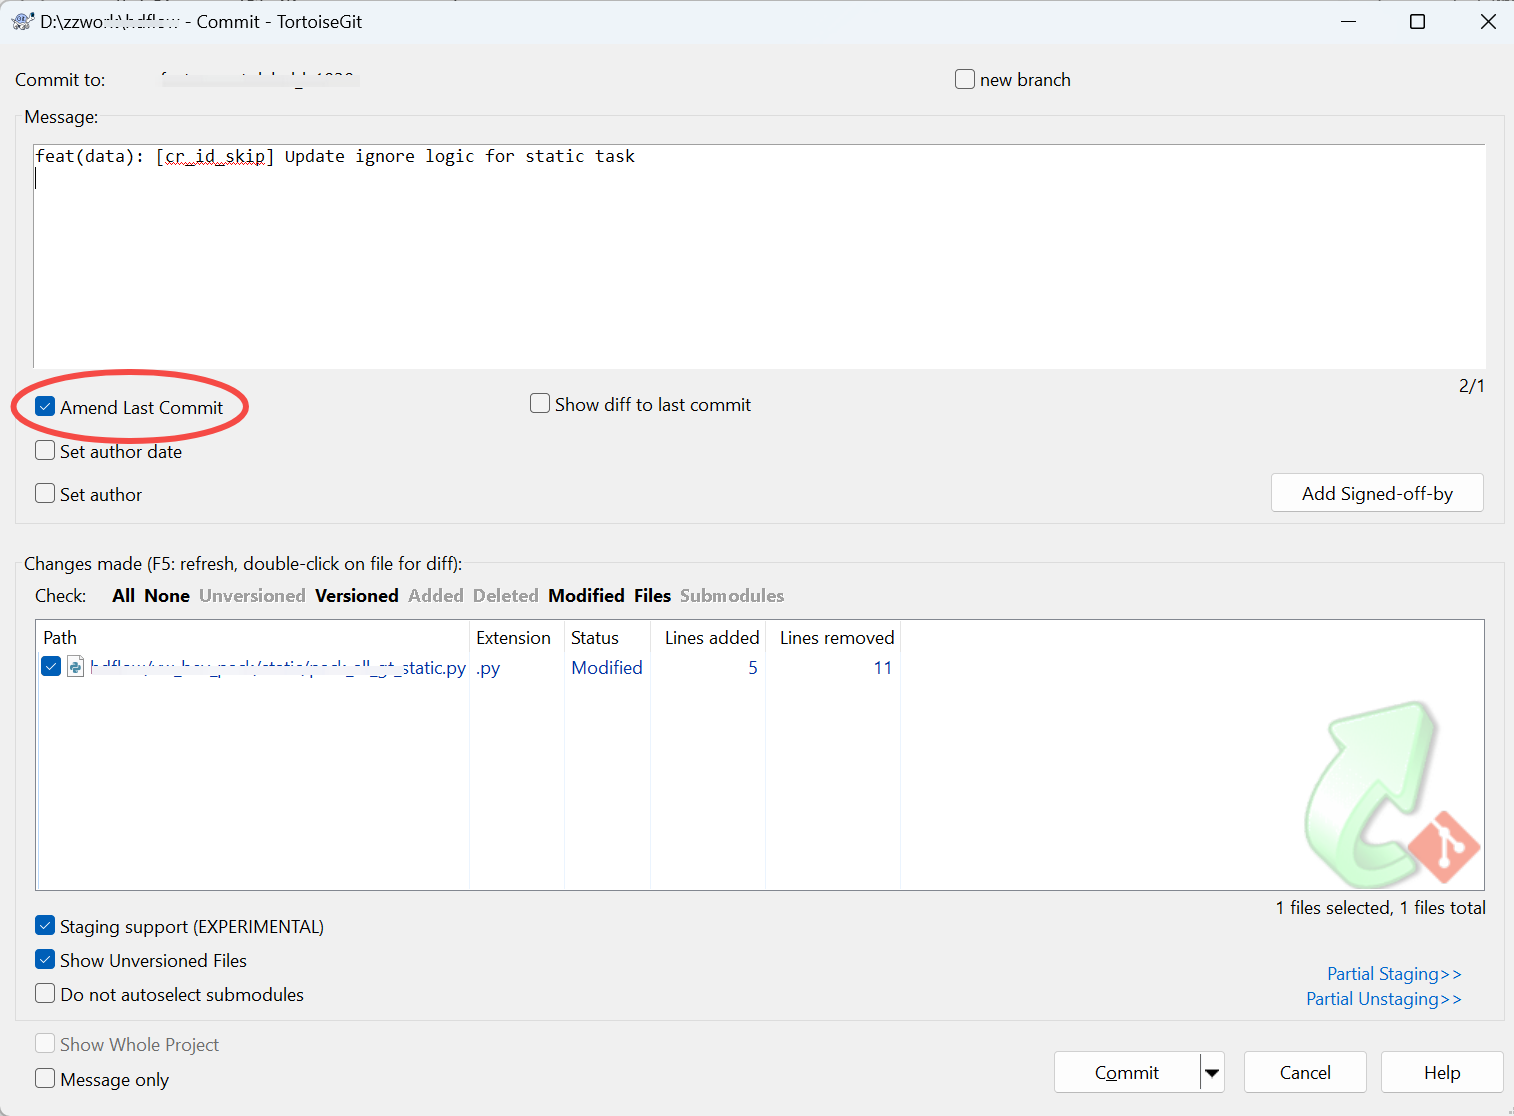The width and height of the screenshot is (1514, 1116).
Task: Click Add Signed-off-by button
Action: (x=1377, y=493)
